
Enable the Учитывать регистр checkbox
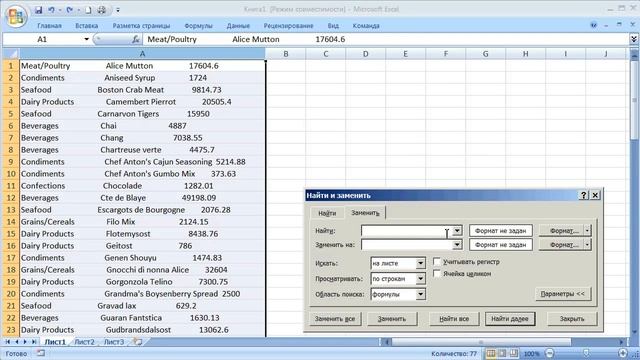[x=437, y=261]
